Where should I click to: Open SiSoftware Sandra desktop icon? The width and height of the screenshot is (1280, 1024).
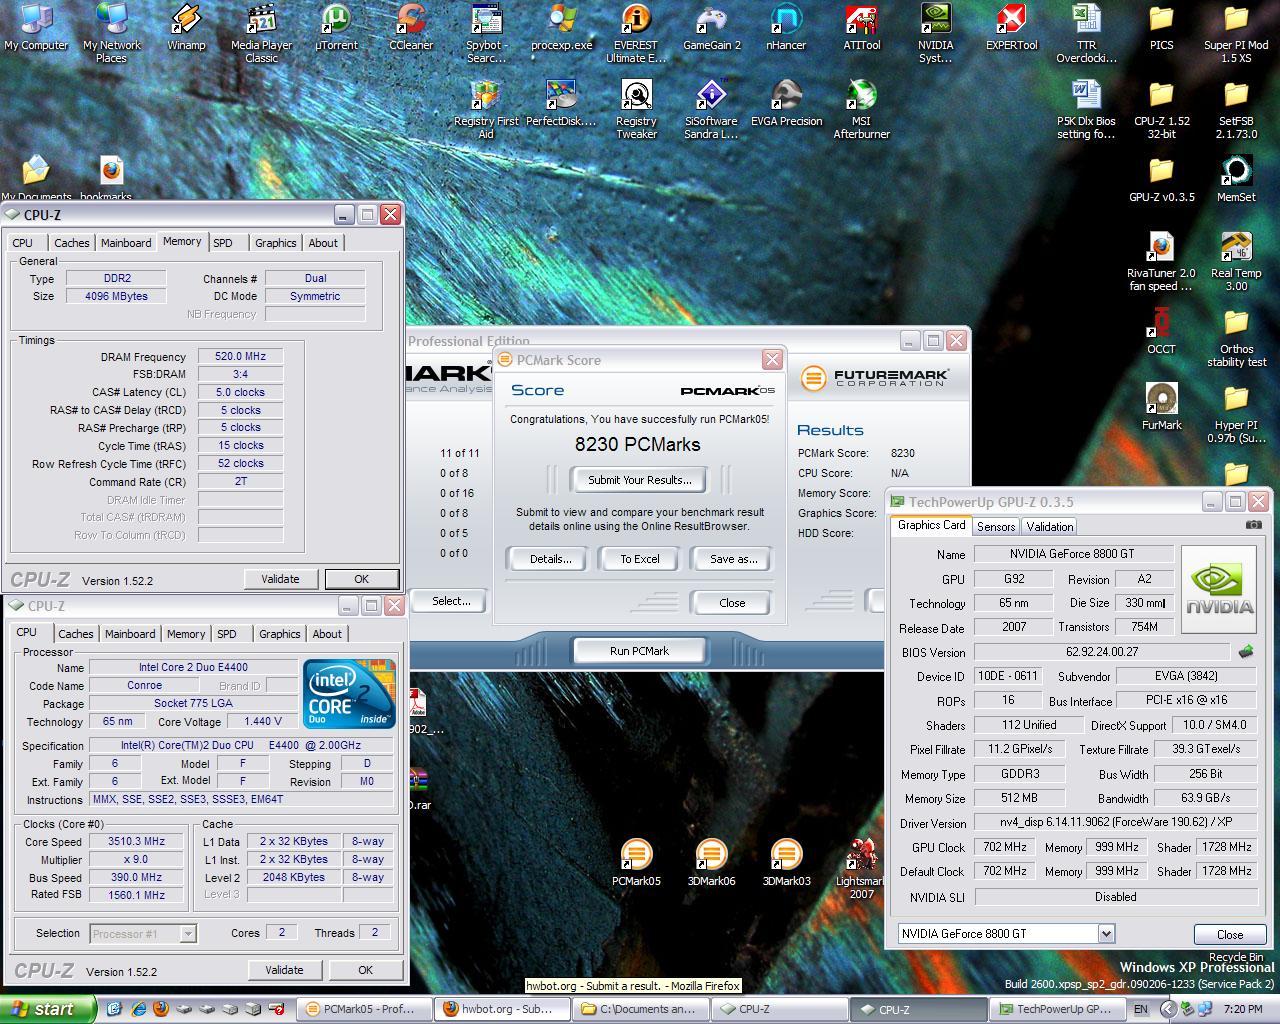pyautogui.click(x=711, y=109)
